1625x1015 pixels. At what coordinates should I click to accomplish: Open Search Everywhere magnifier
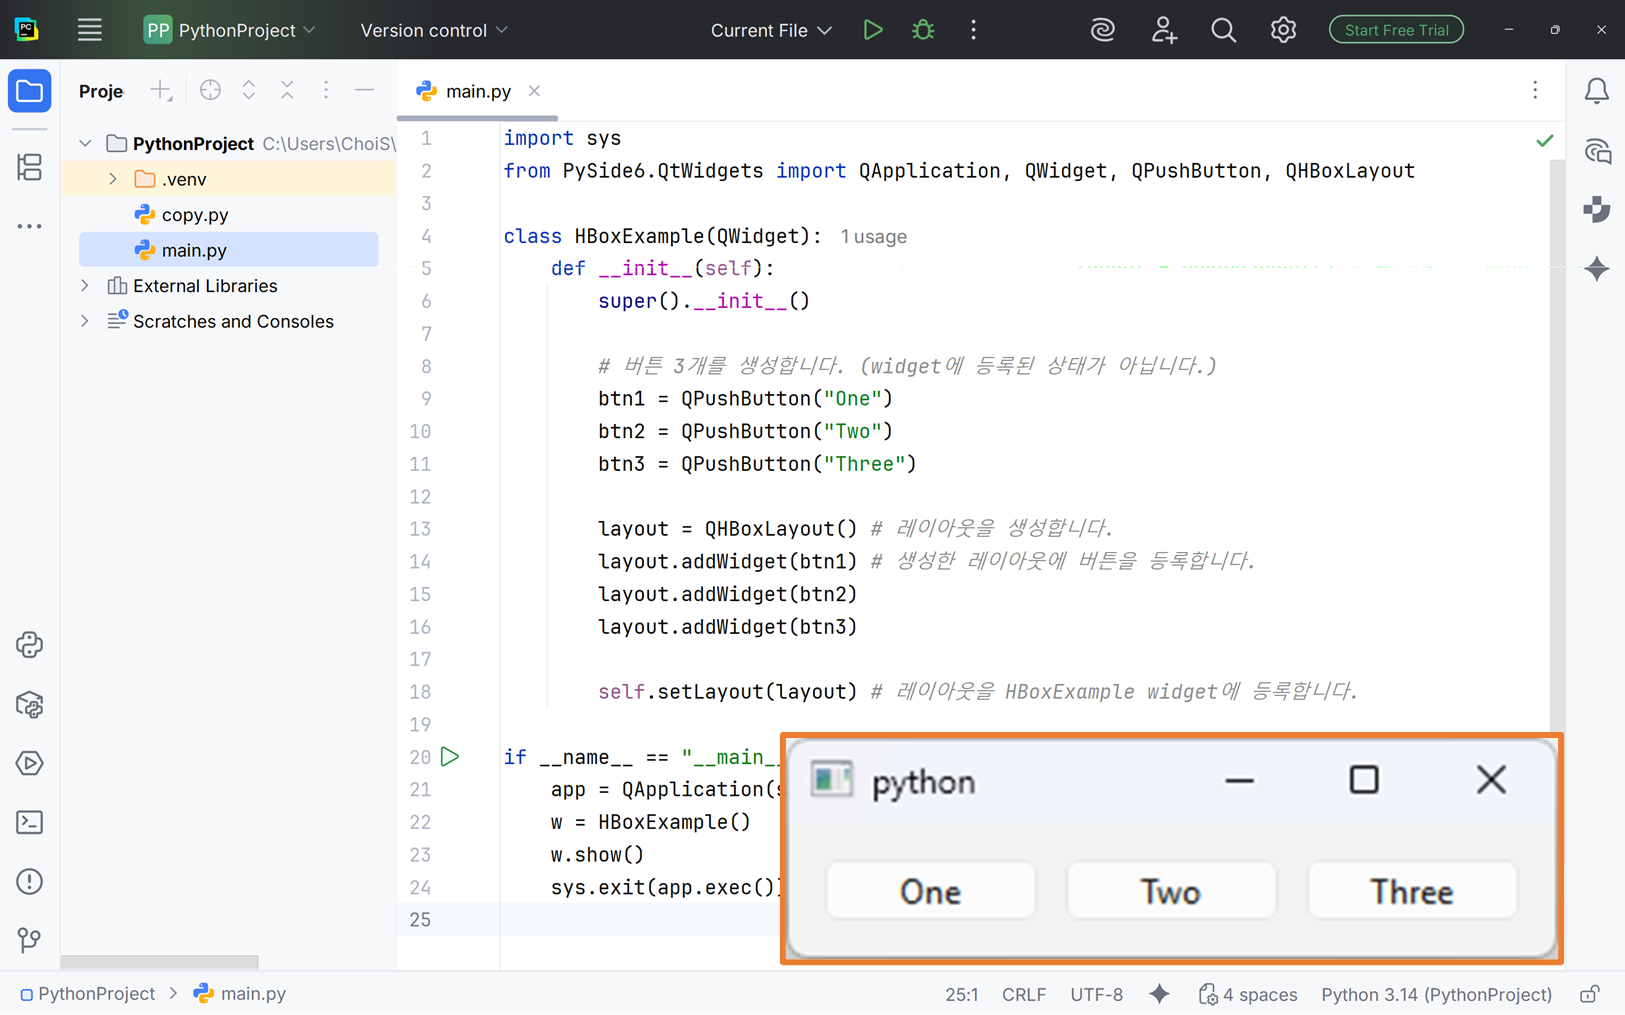click(x=1223, y=30)
